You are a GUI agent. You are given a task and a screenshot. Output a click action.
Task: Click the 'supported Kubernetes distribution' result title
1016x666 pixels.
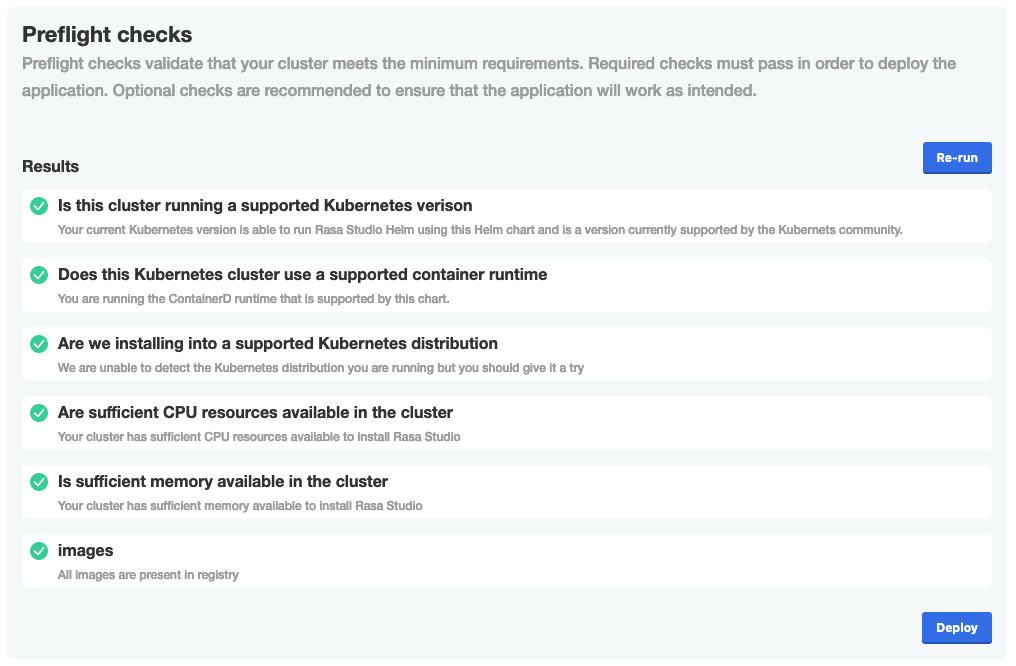[x=277, y=344]
